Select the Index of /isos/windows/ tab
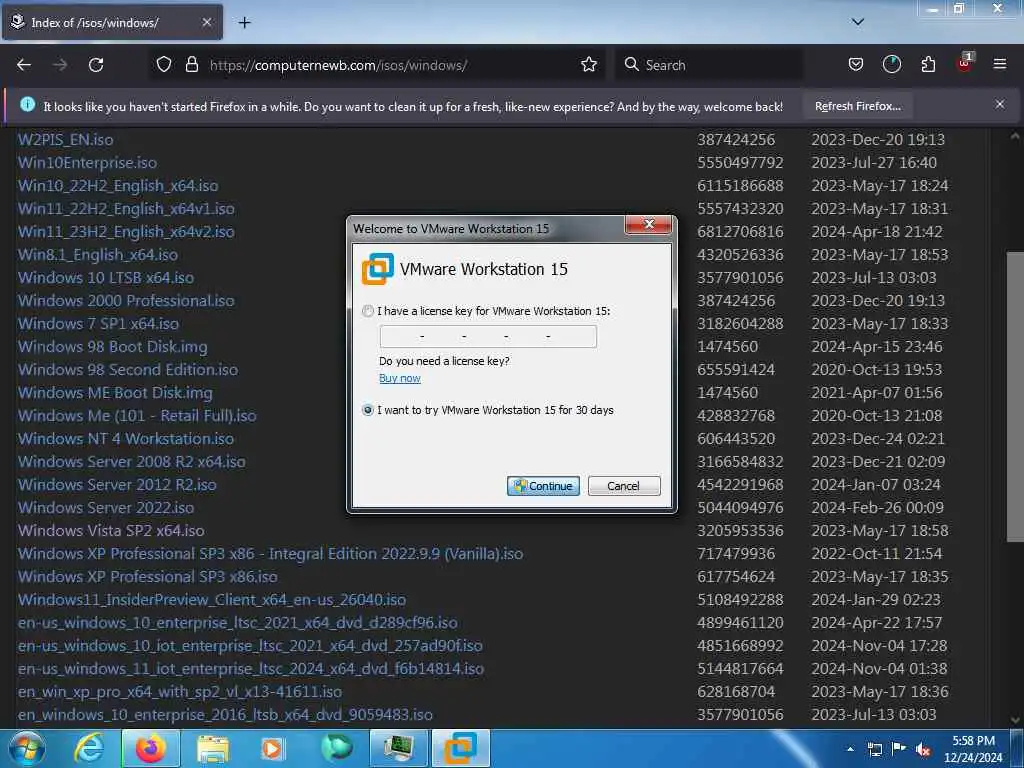 click(112, 22)
